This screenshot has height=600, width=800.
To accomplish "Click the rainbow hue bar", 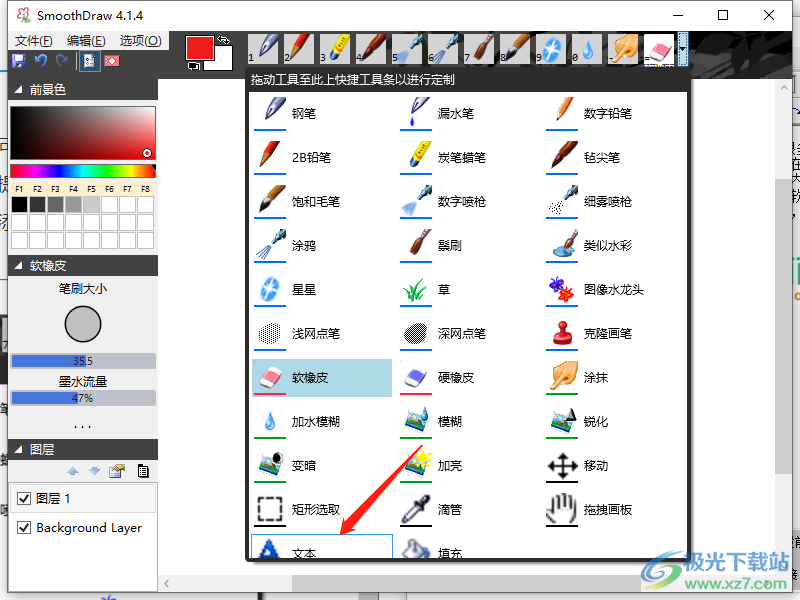I will point(83,171).
